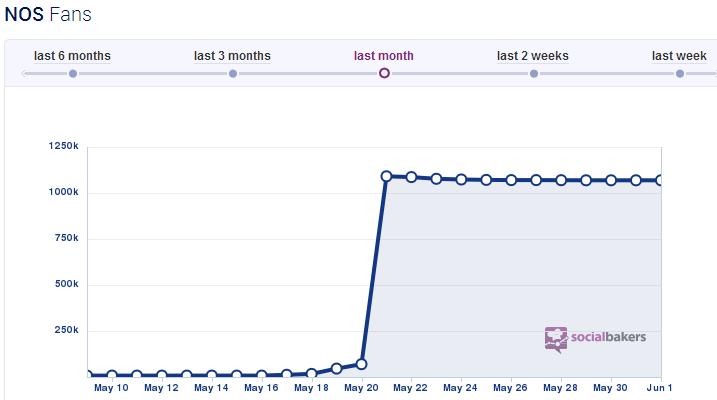Screen dimensions: 717x400
Task: Switch to the 'last 6 months' label
Action: (72, 56)
